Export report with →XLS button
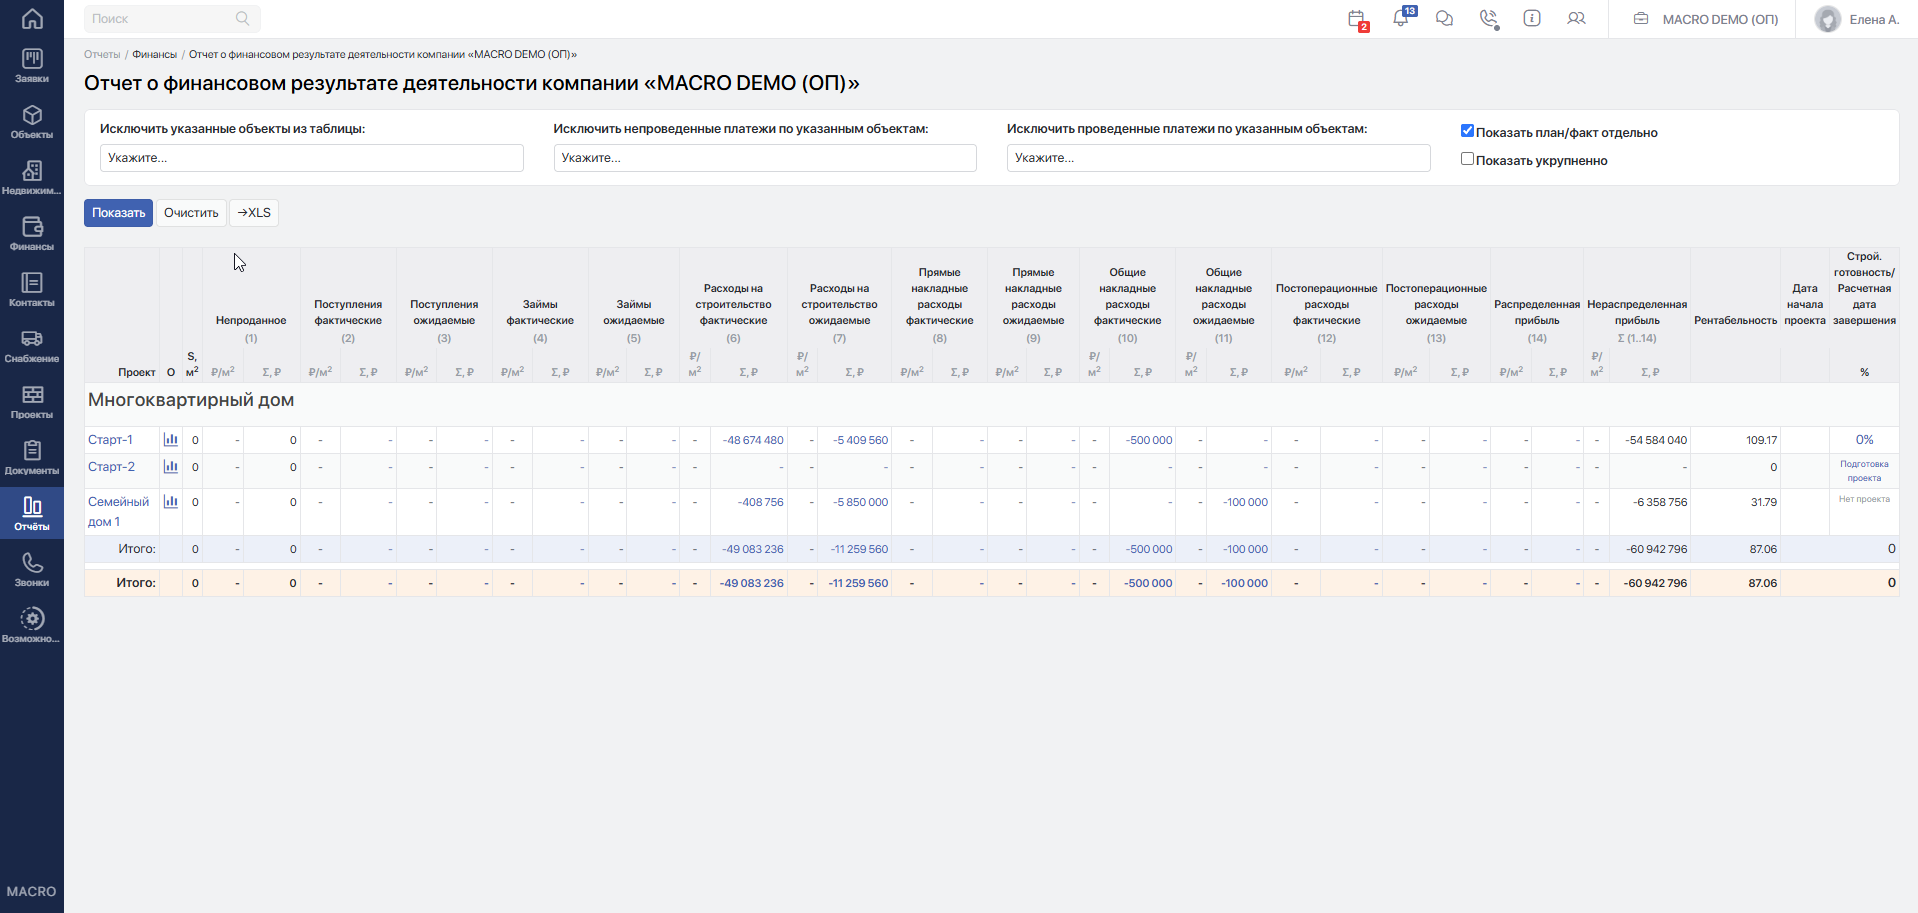 tap(254, 213)
